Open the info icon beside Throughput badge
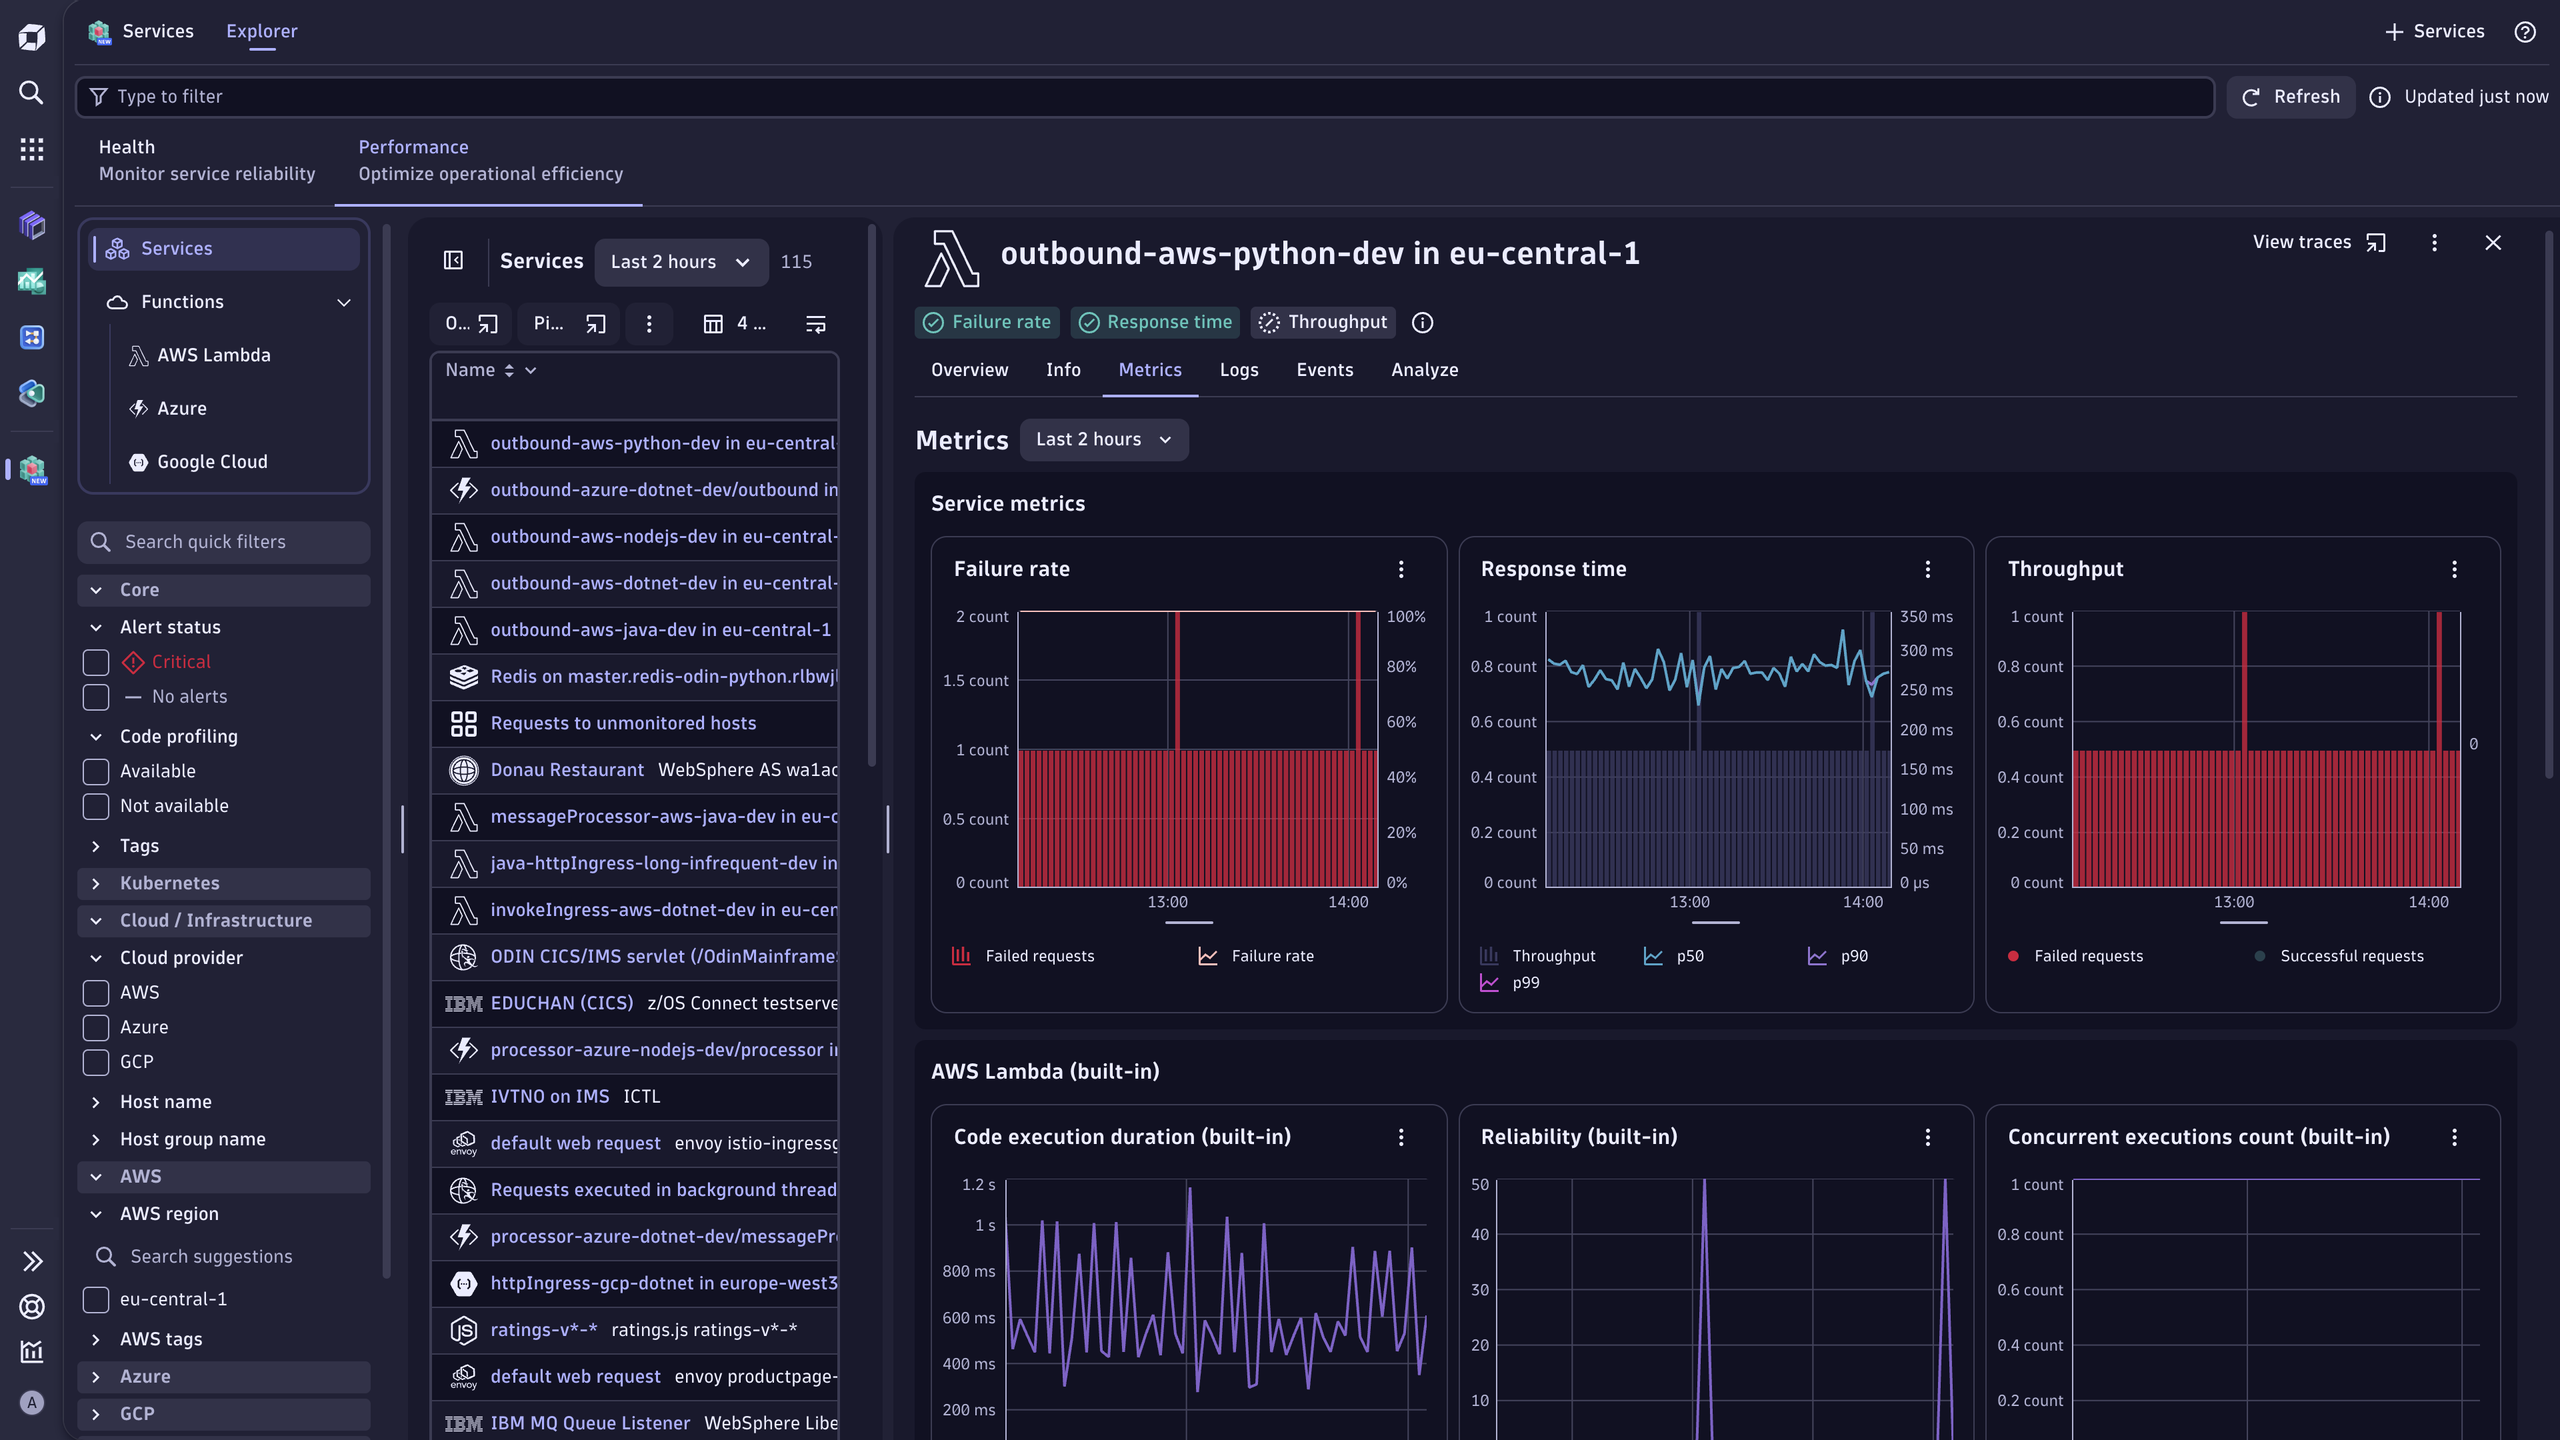 (1421, 322)
